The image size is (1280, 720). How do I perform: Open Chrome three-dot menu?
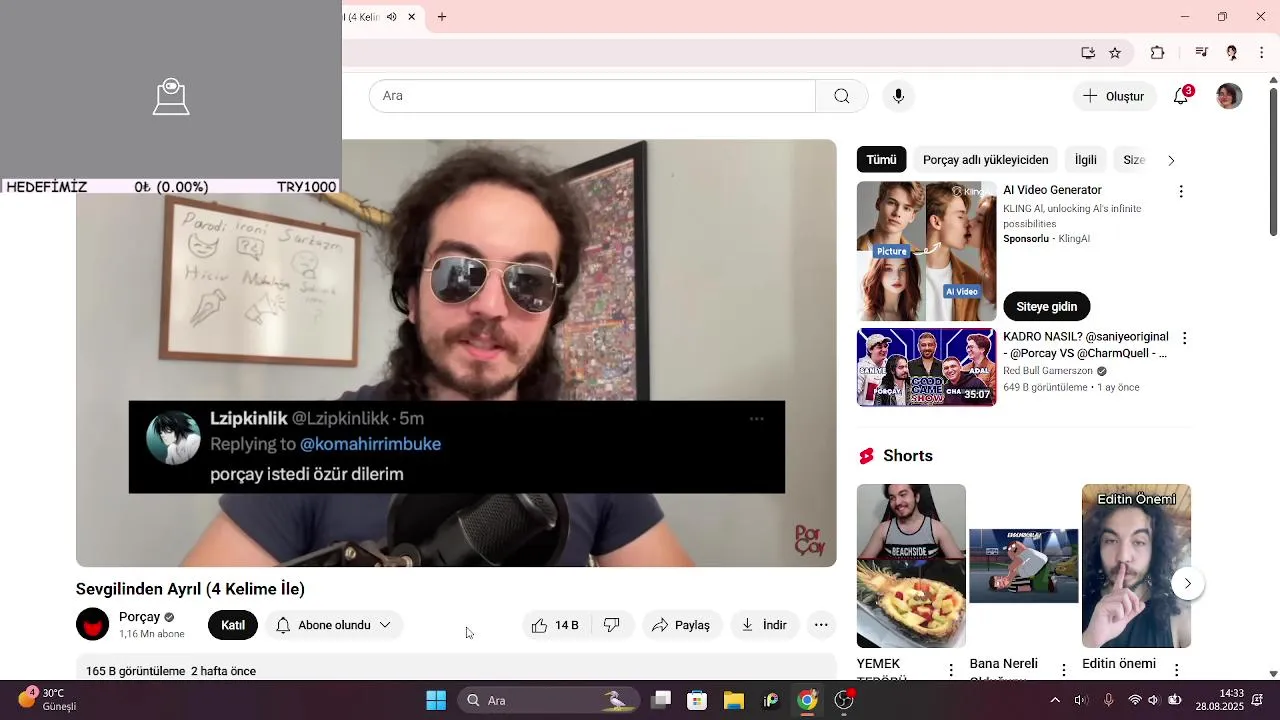1262,53
